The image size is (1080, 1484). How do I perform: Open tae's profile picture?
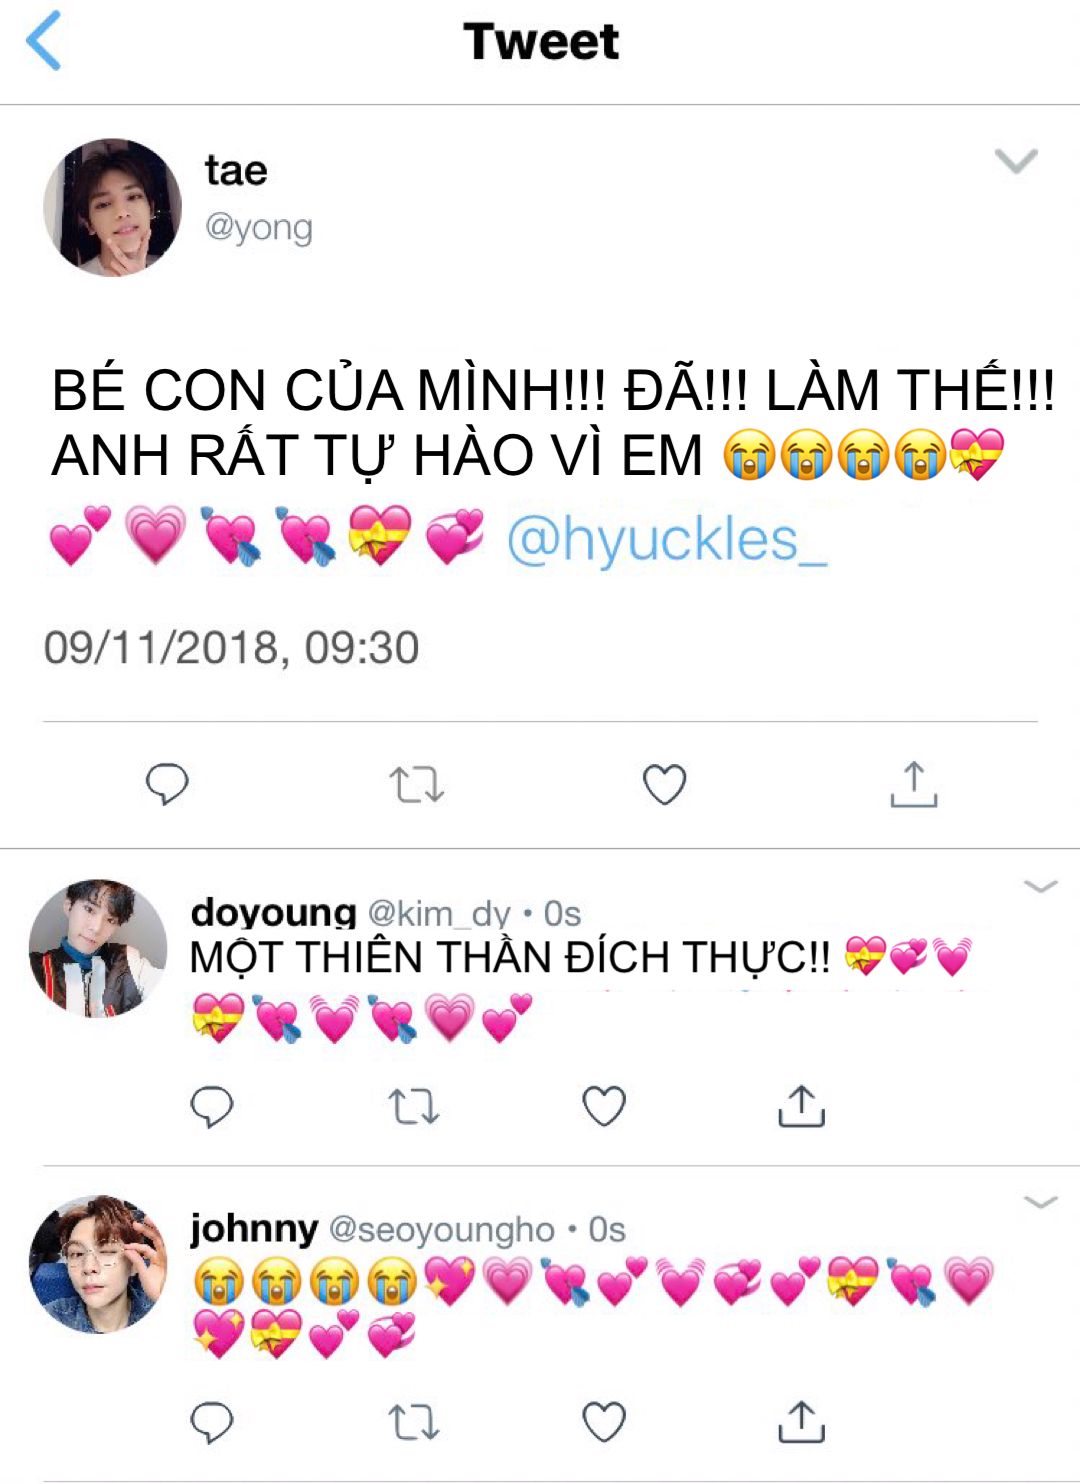click(112, 207)
